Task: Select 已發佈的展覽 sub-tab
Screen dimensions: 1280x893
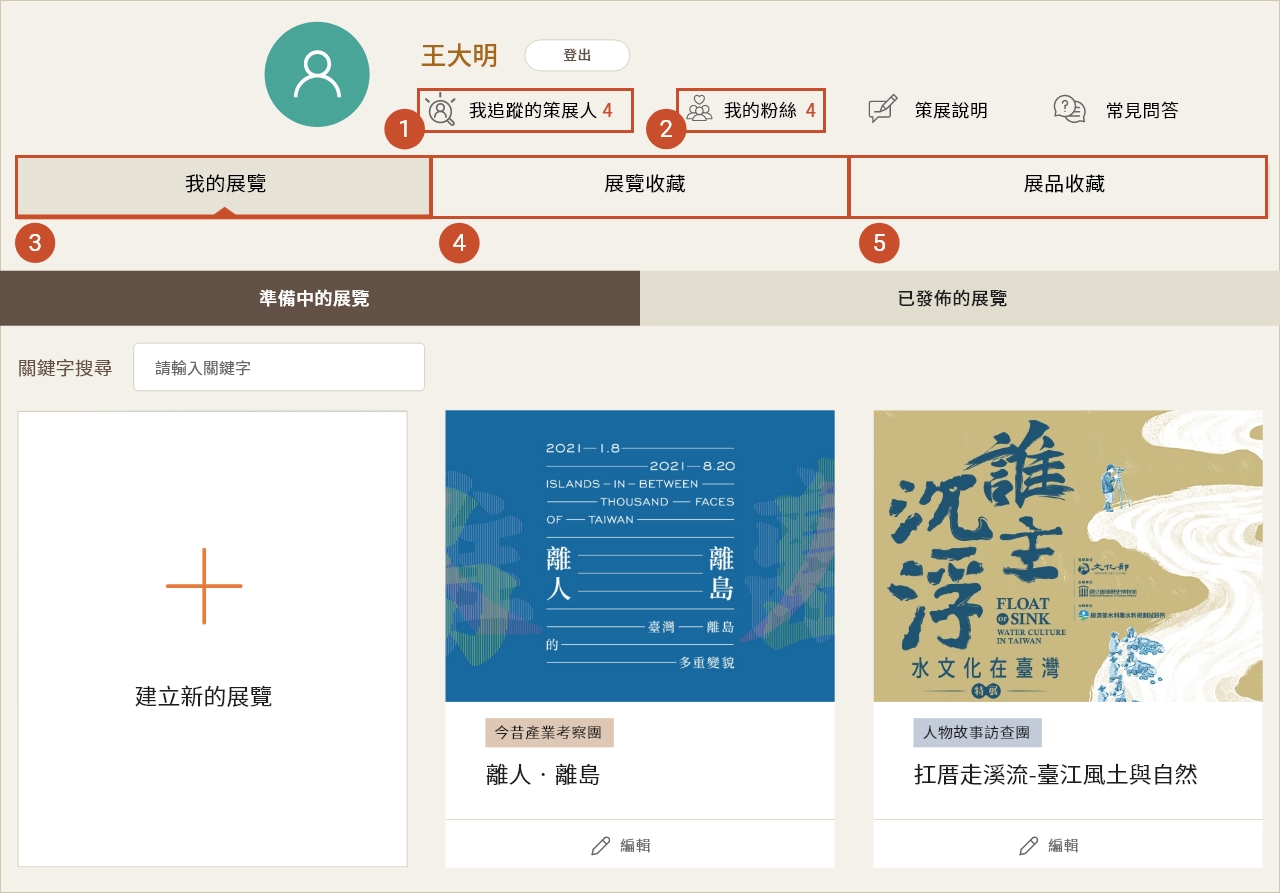Action: pyautogui.click(x=960, y=298)
